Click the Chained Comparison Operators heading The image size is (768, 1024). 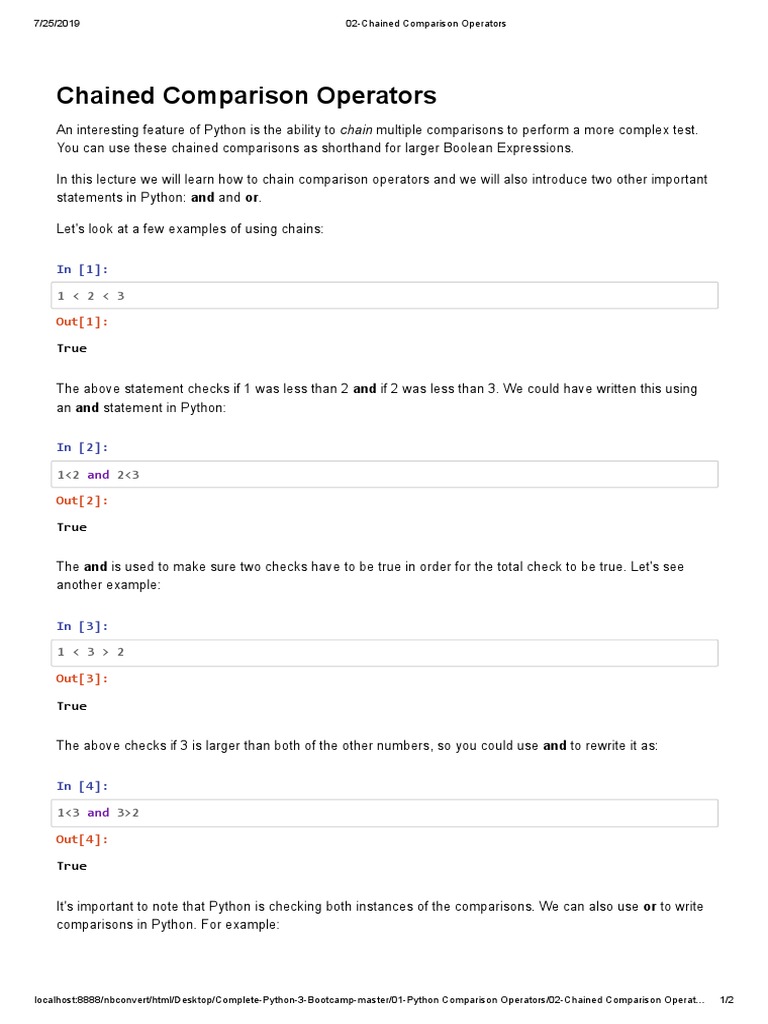pyautogui.click(x=246, y=96)
